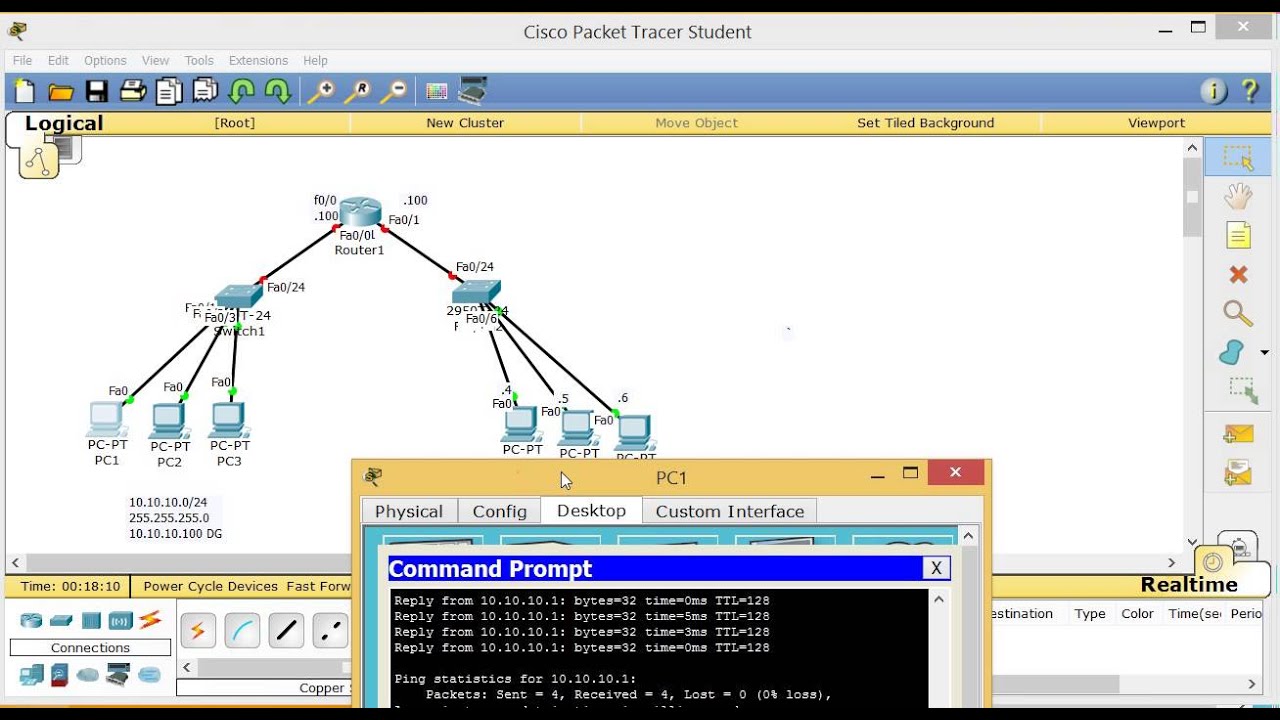The image size is (1280, 720).
Task: Click the [Root] navigation button
Action: click(235, 123)
